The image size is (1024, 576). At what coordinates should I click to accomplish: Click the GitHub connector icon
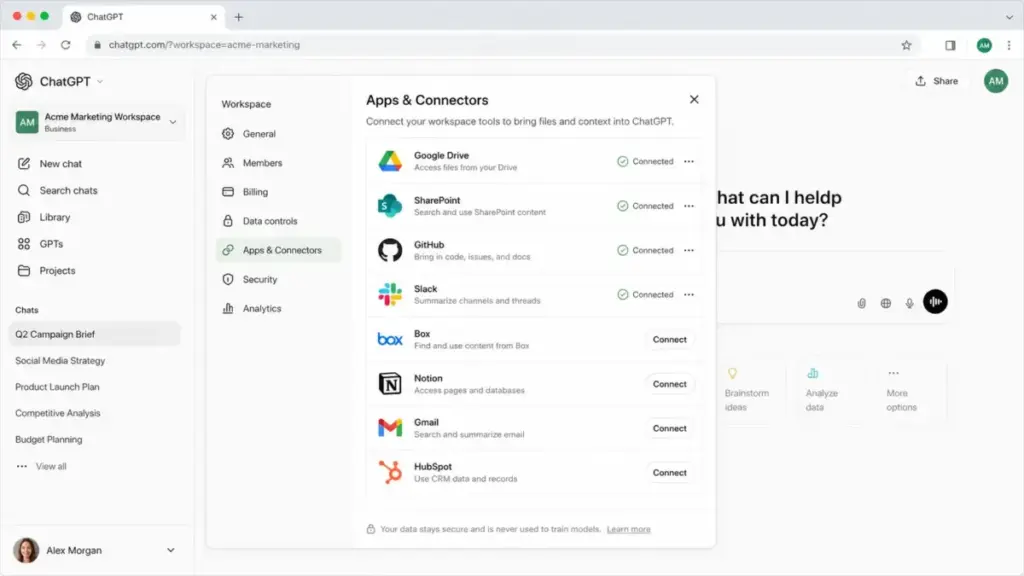(391, 250)
